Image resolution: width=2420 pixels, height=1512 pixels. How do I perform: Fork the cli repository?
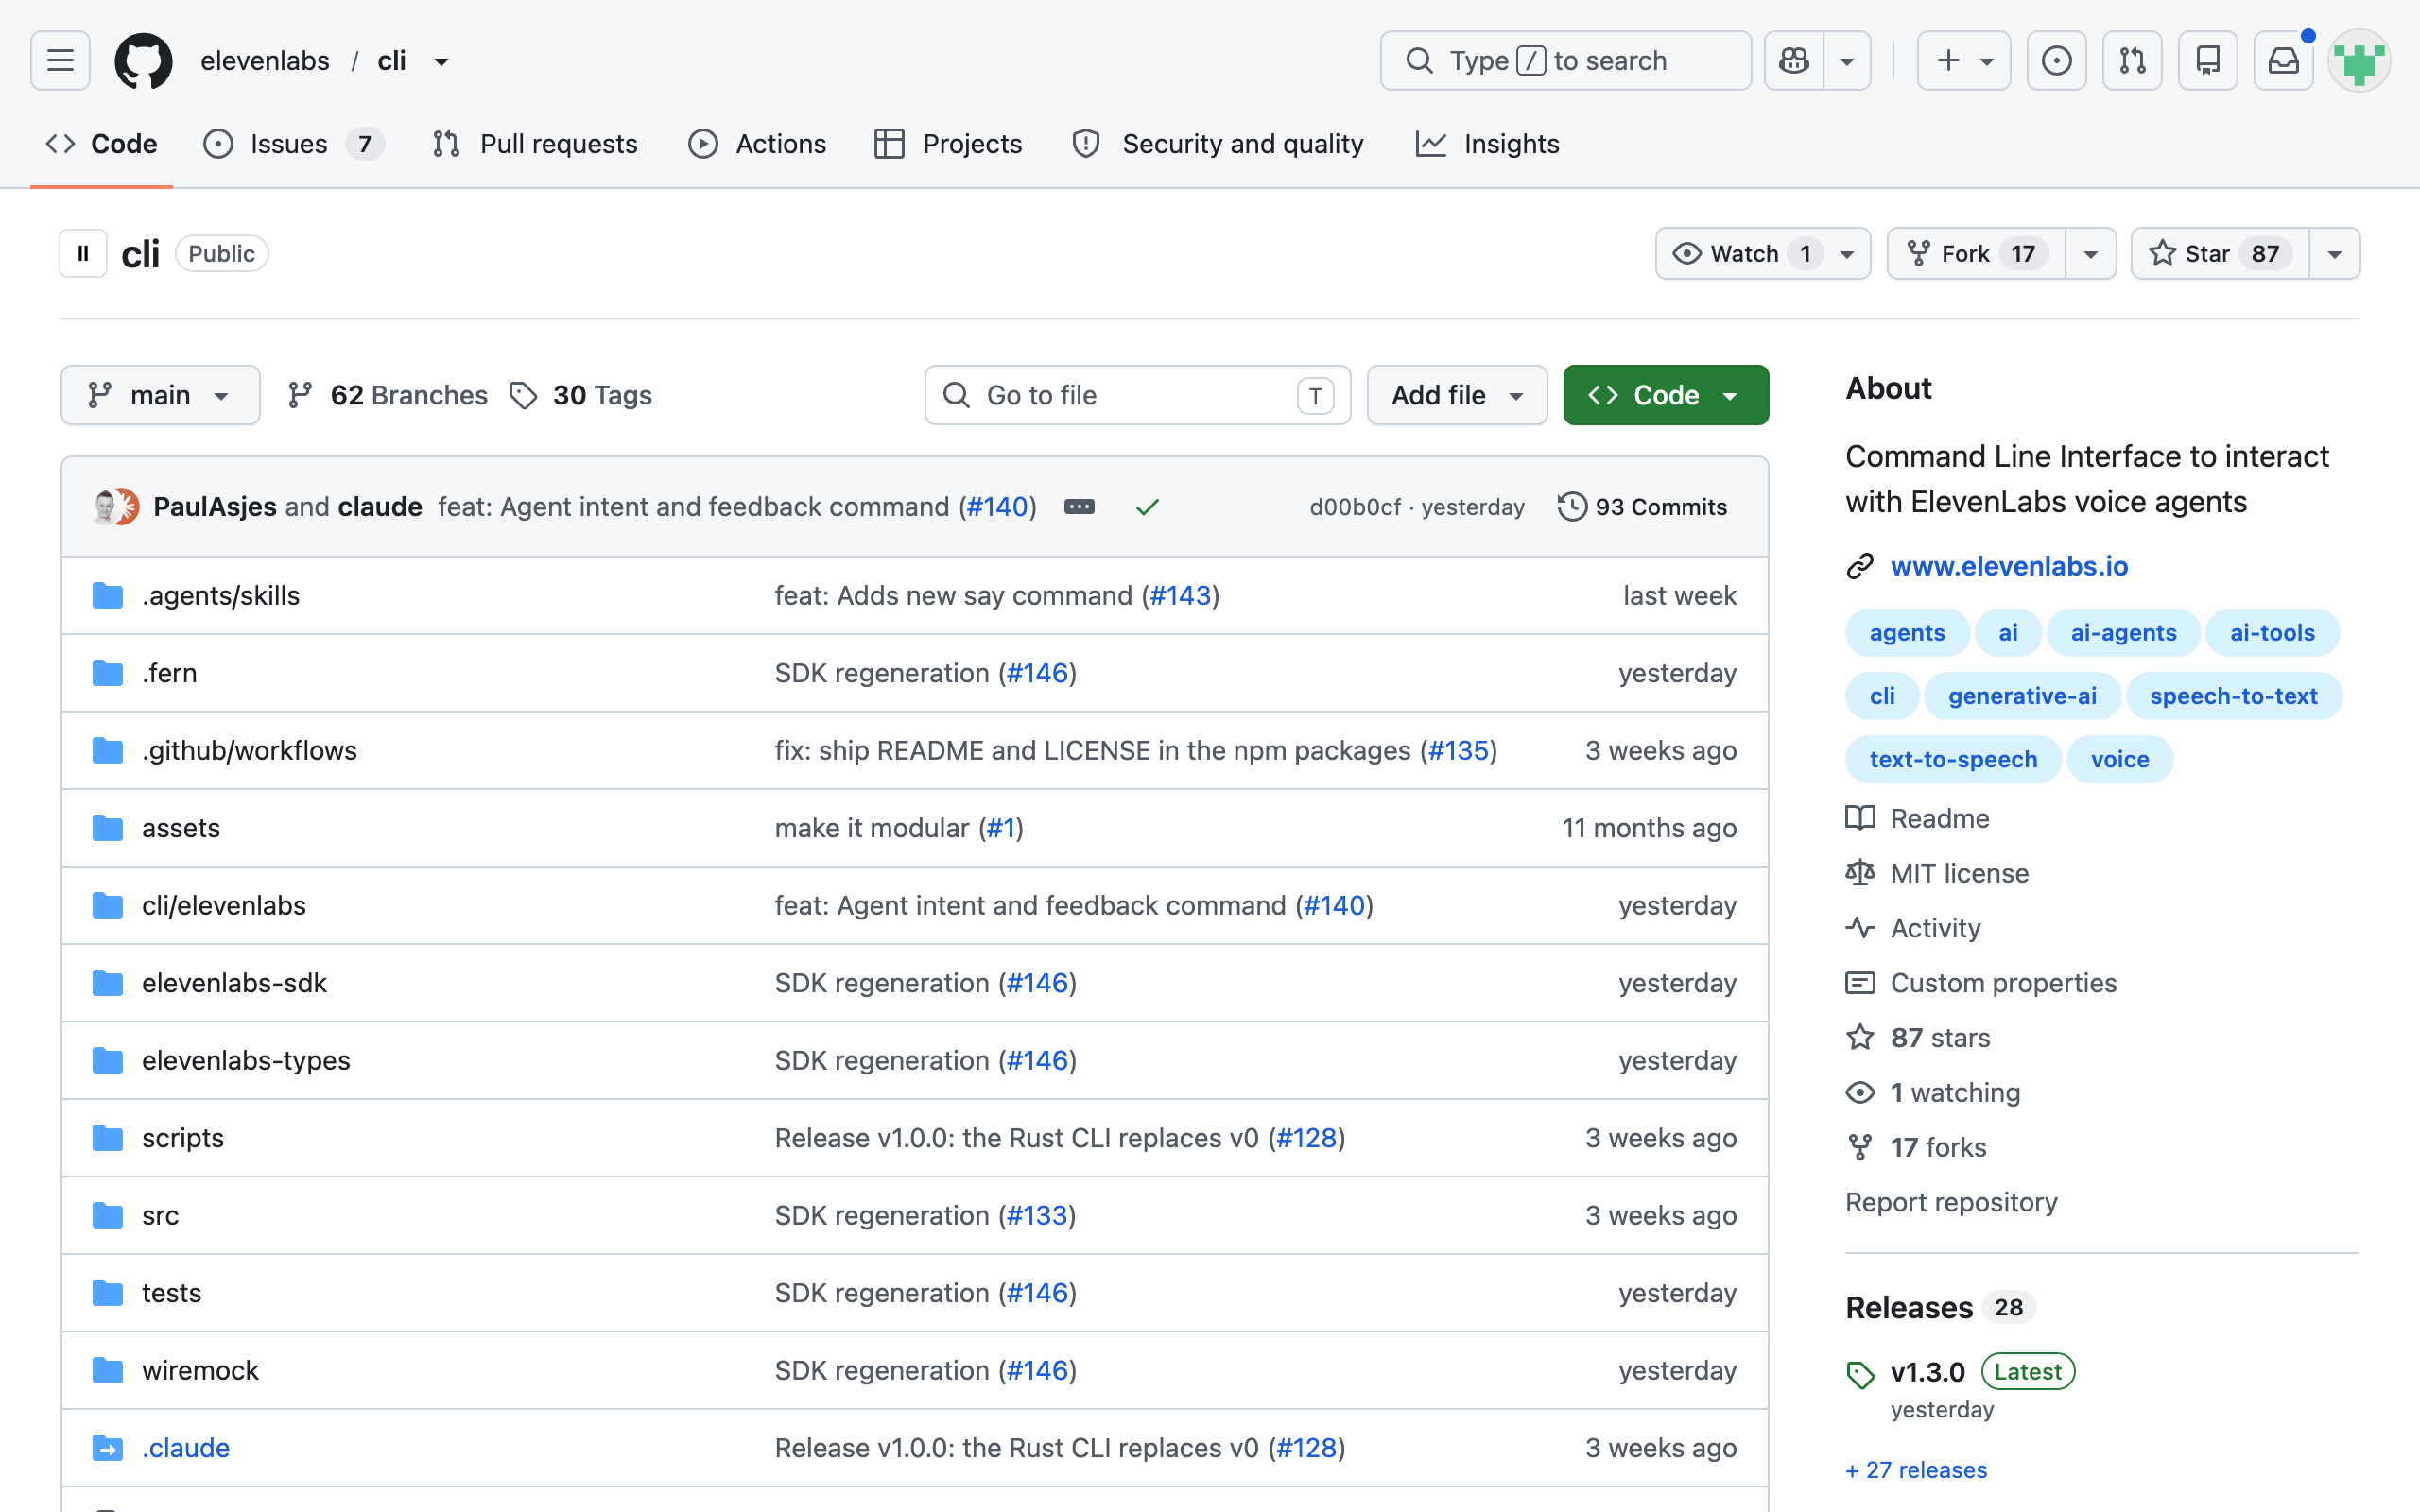pyautogui.click(x=1976, y=254)
